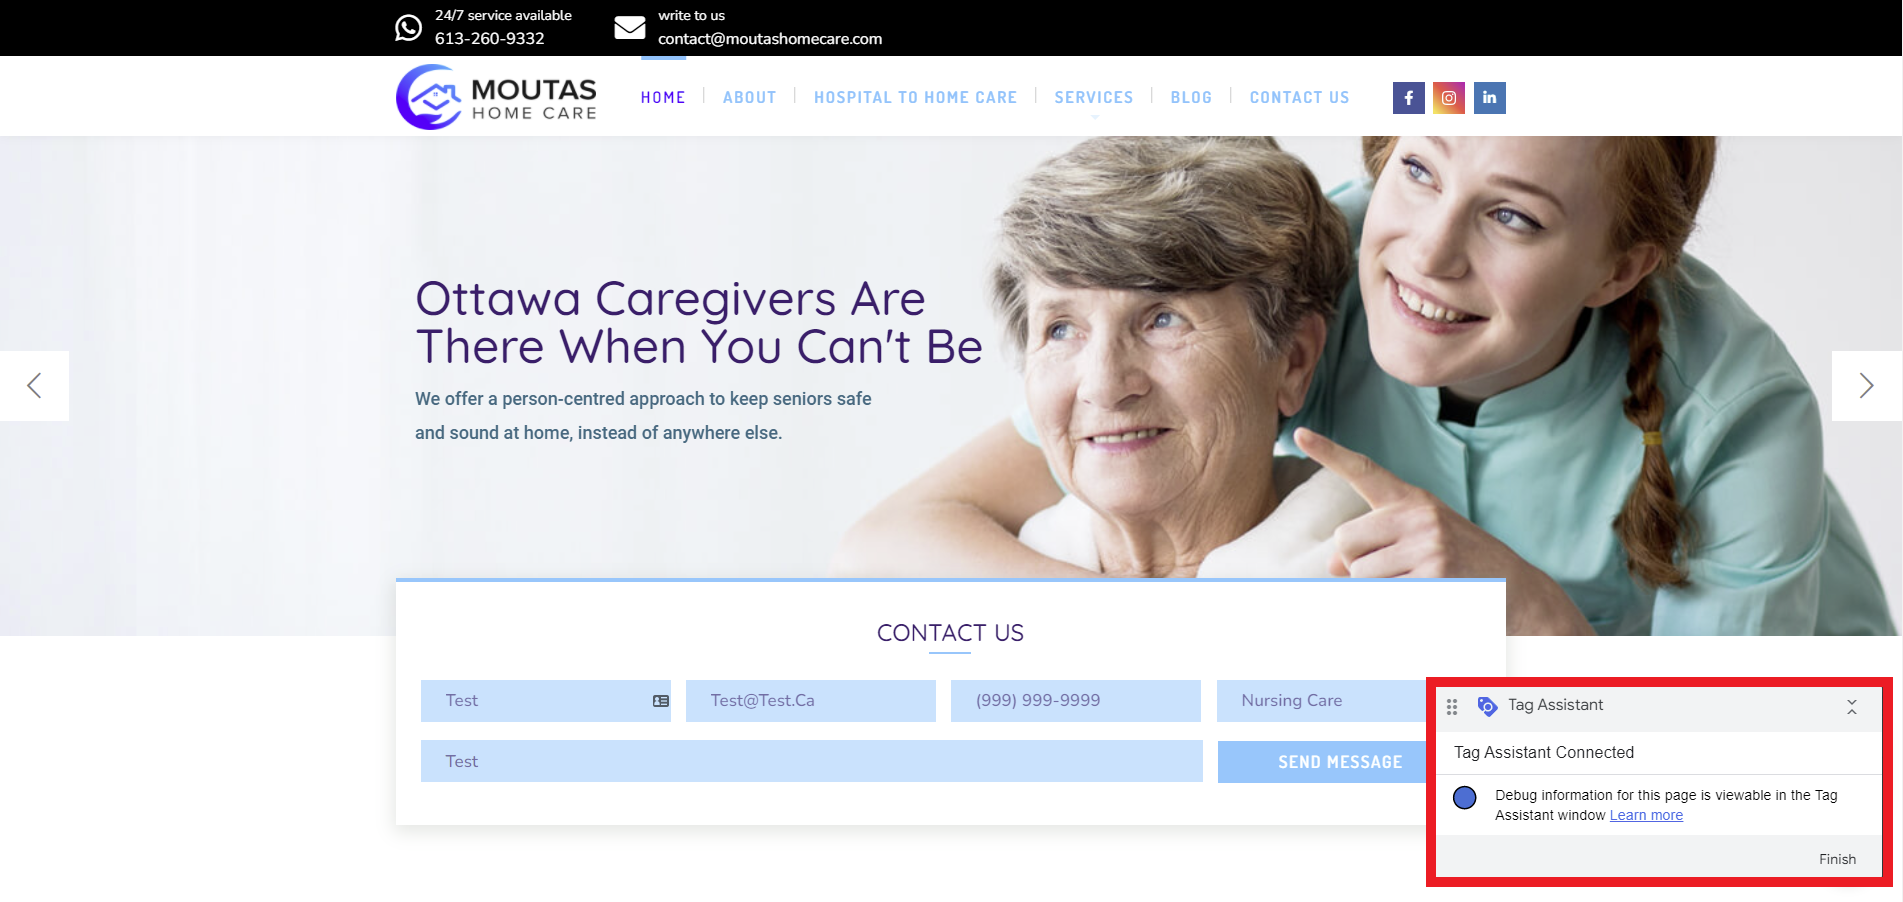Click the Tag Assistant drag handle
This screenshot has height=902, width=1903.
pos(1452,707)
